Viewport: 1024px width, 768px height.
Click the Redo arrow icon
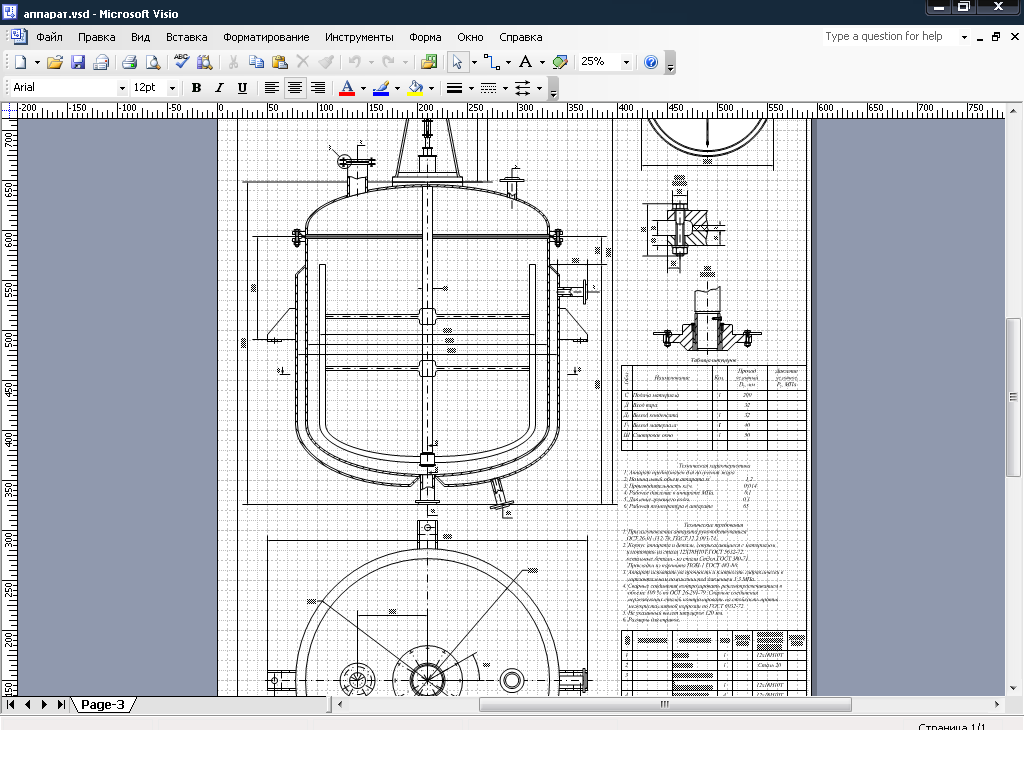coord(389,62)
